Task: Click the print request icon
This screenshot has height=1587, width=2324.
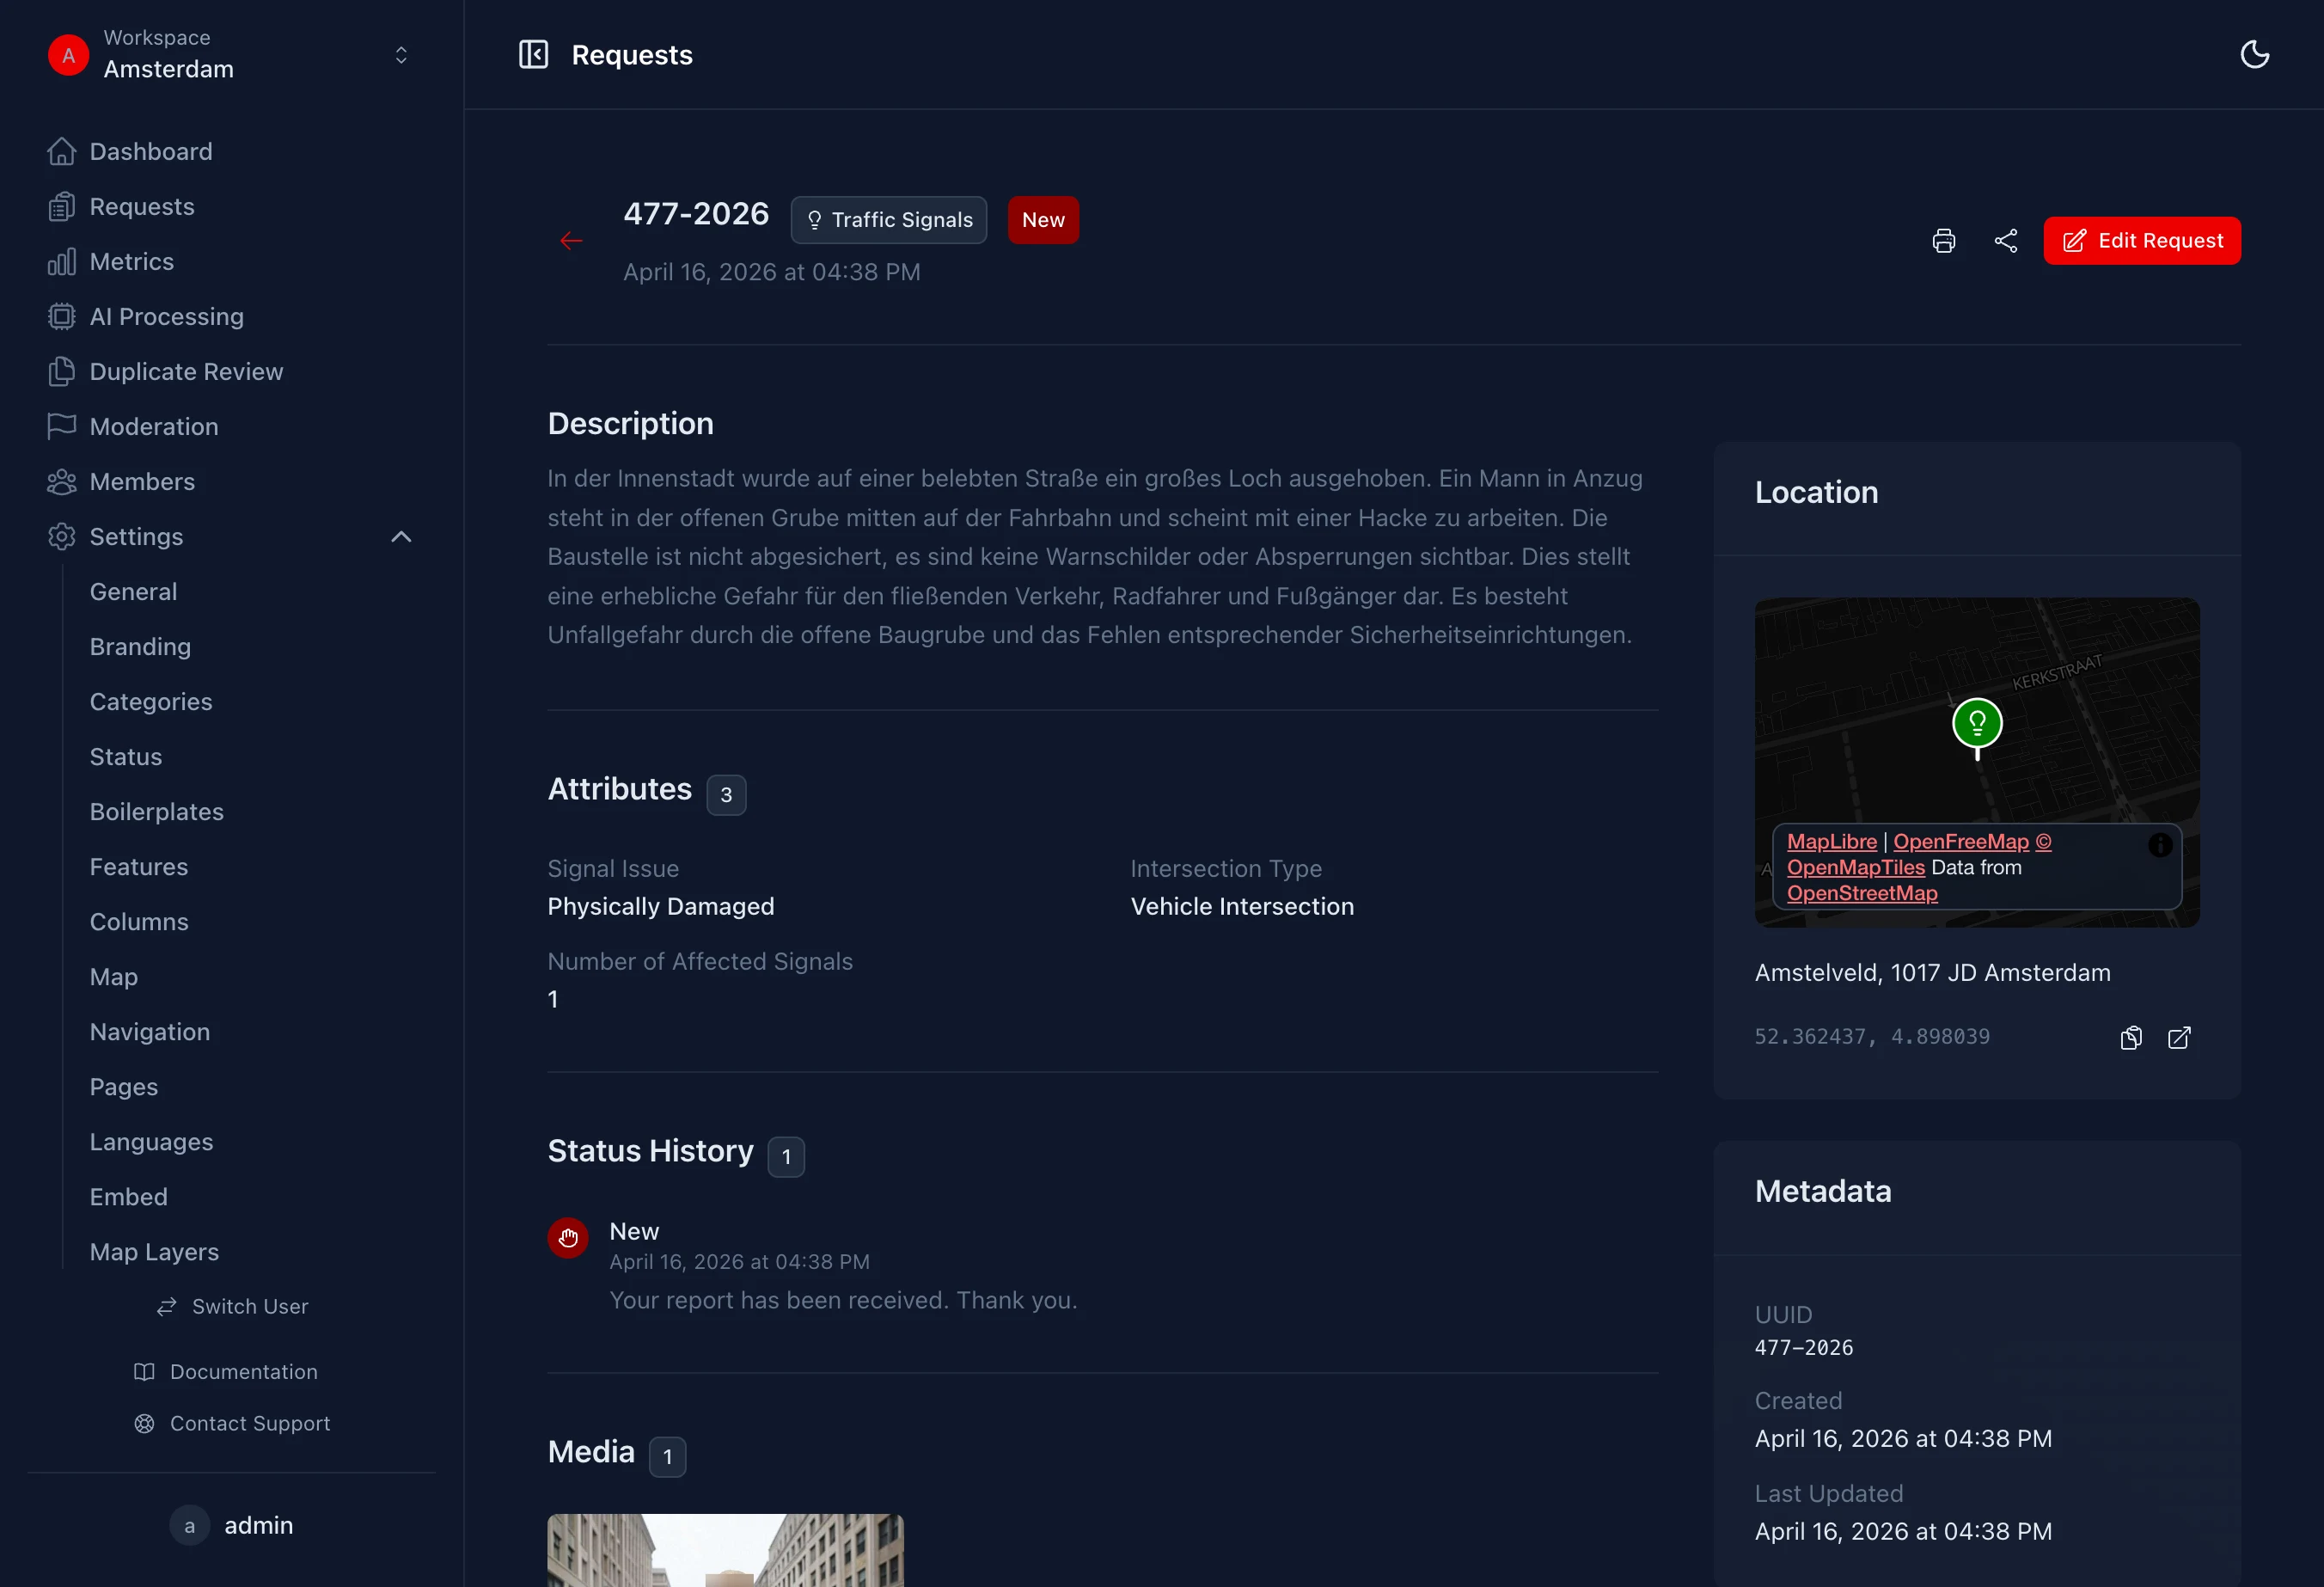Action: pos(1943,241)
